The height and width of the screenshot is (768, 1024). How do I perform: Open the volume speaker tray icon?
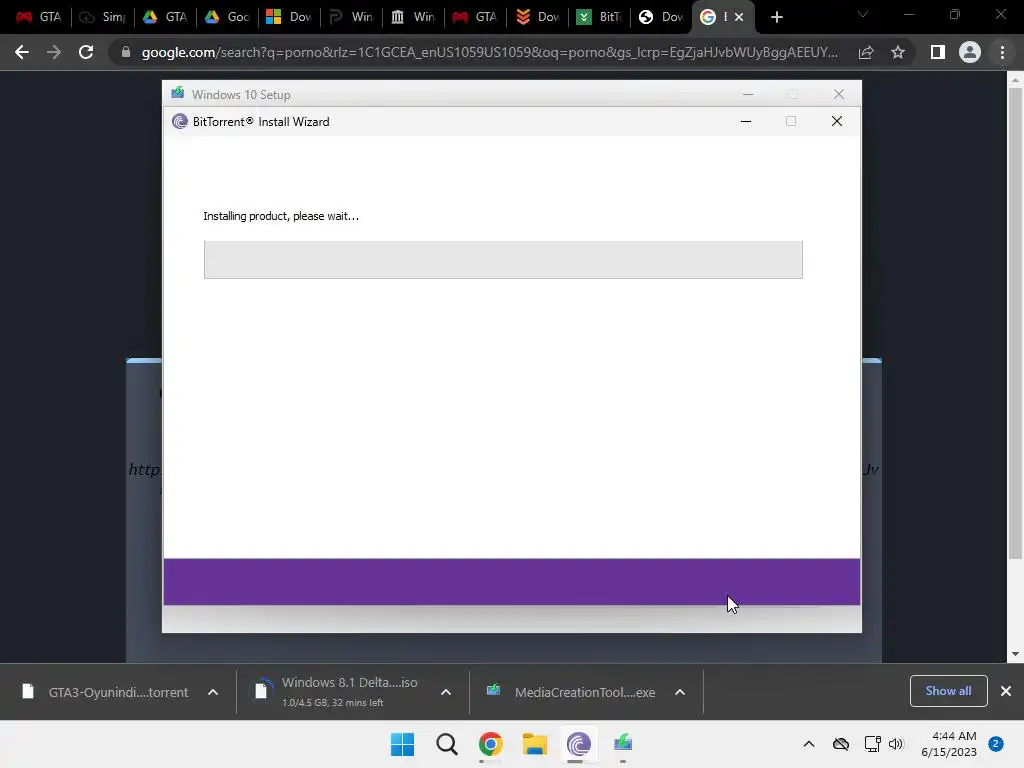(x=896, y=744)
